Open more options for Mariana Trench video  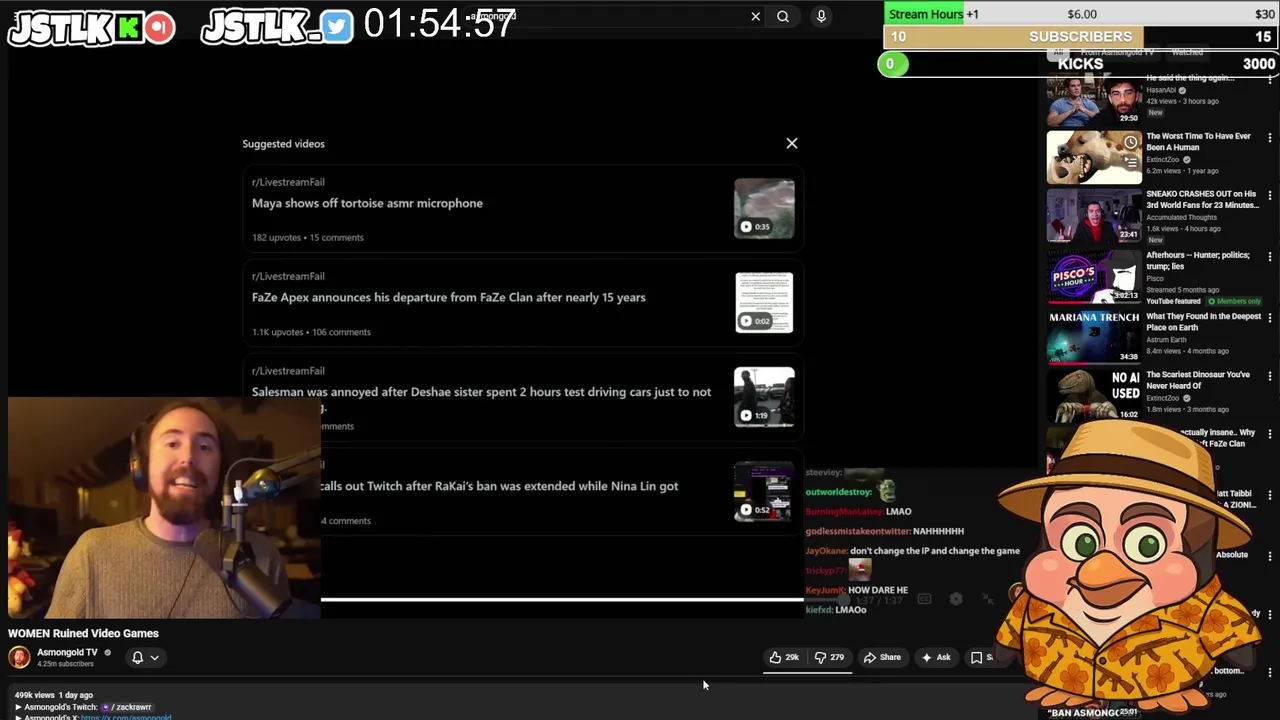(x=1270, y=317)
